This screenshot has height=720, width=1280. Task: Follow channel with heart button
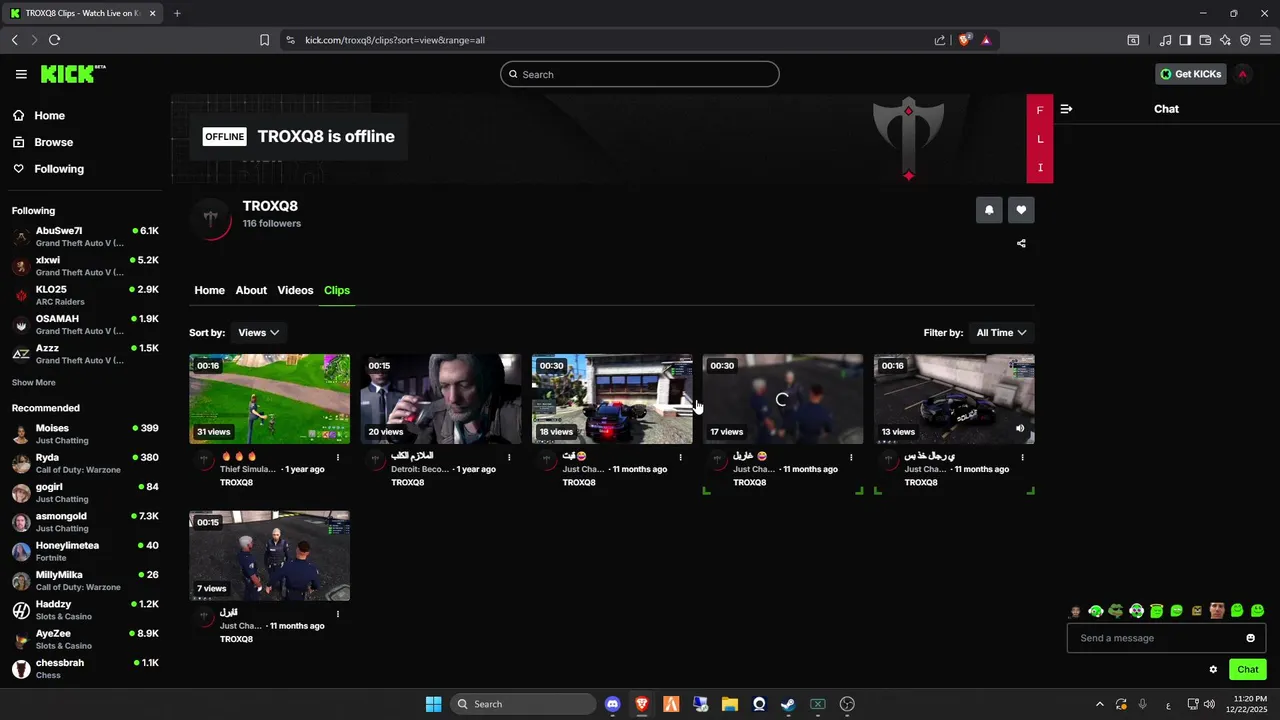point(1021,210)
